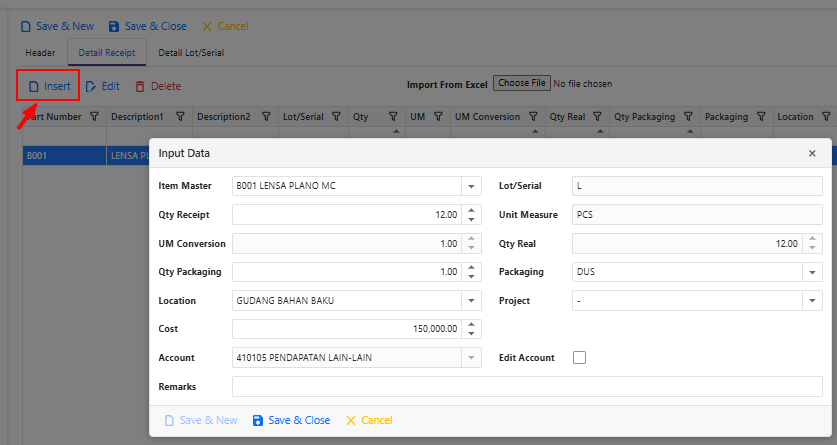Click top toolbar Save & New
The width and height of the screenshot is (837, 445).
pyautogui.click(x=57, y=26)
